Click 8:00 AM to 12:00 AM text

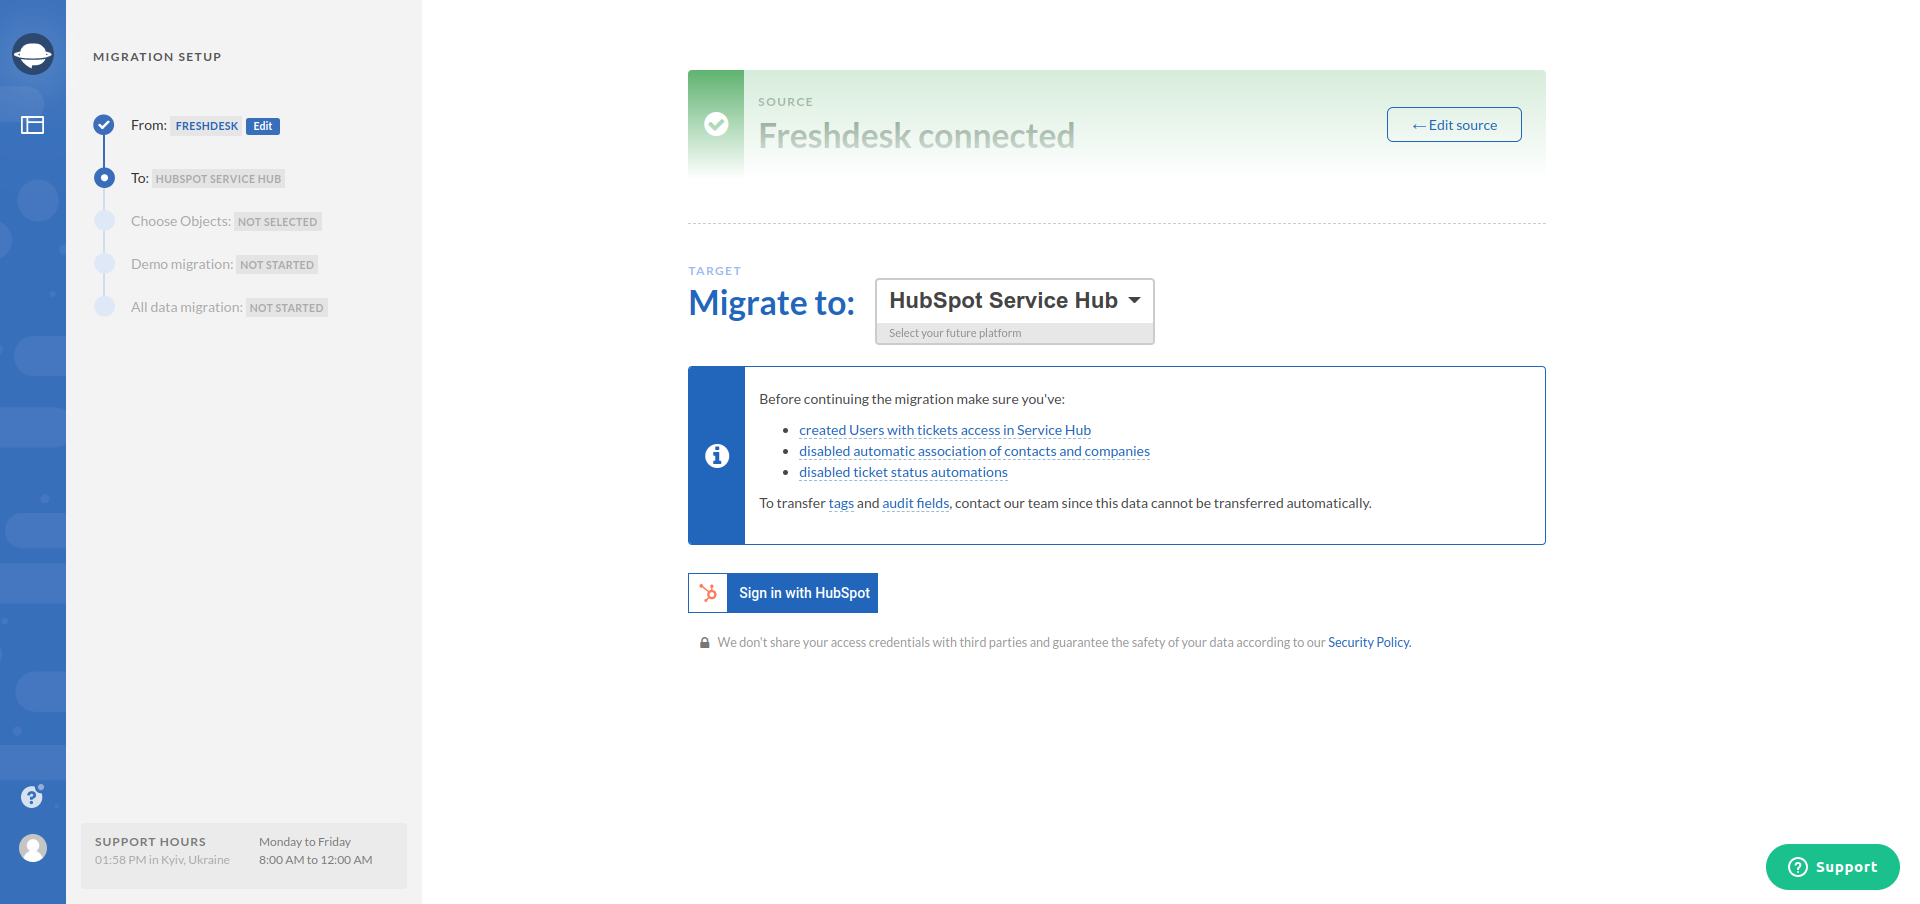pyautogui.click(x=316, y=860)
